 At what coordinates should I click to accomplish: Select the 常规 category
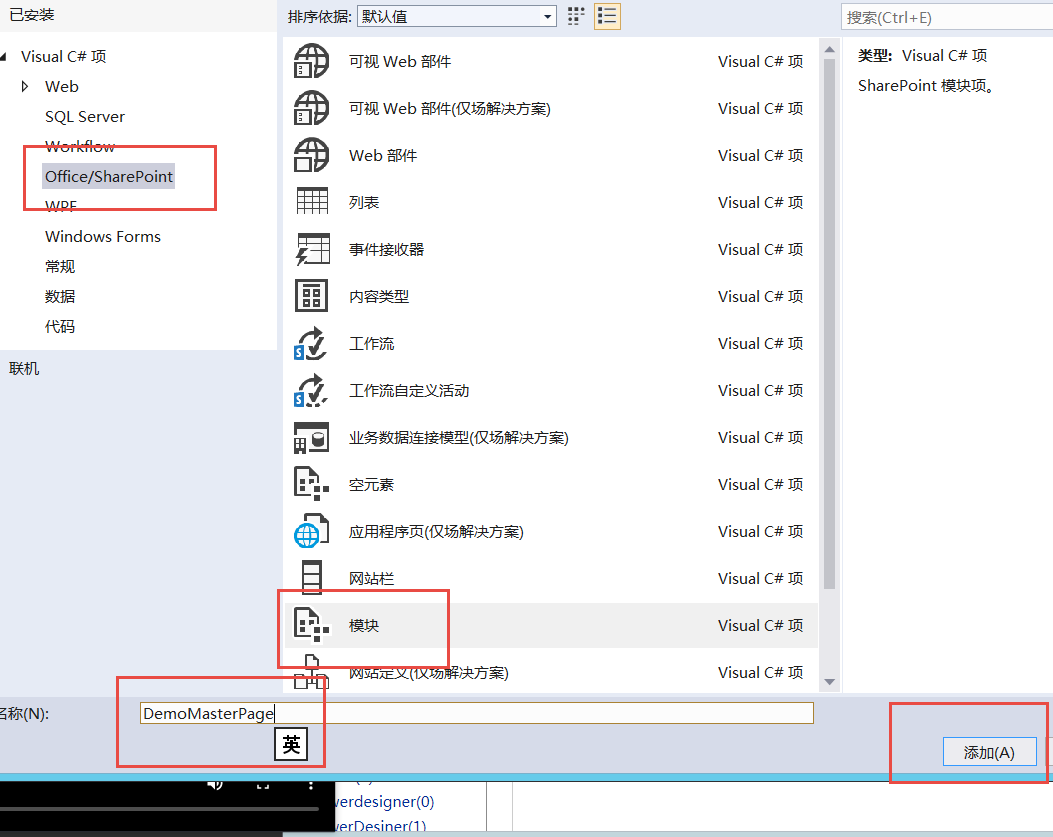60,266
